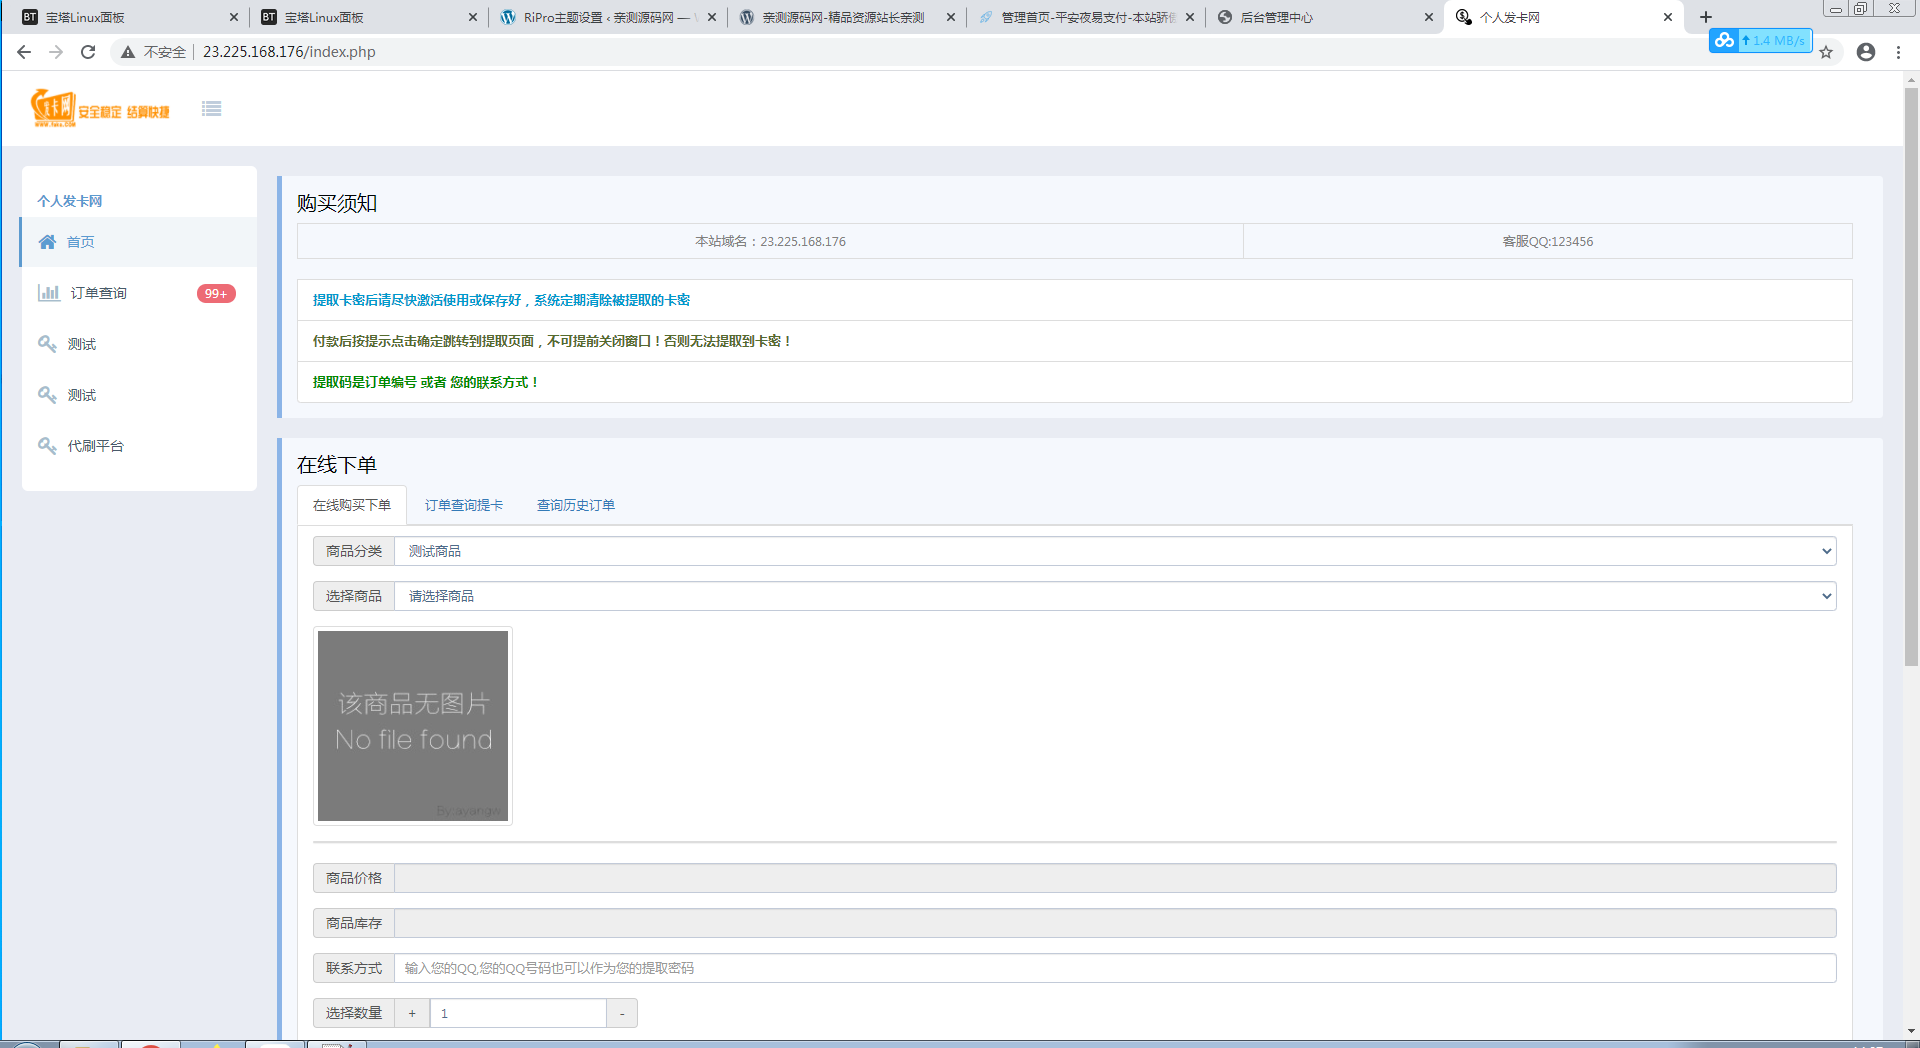Click the browser forward arrow
1920x1048 pixels.
[56, 52]
